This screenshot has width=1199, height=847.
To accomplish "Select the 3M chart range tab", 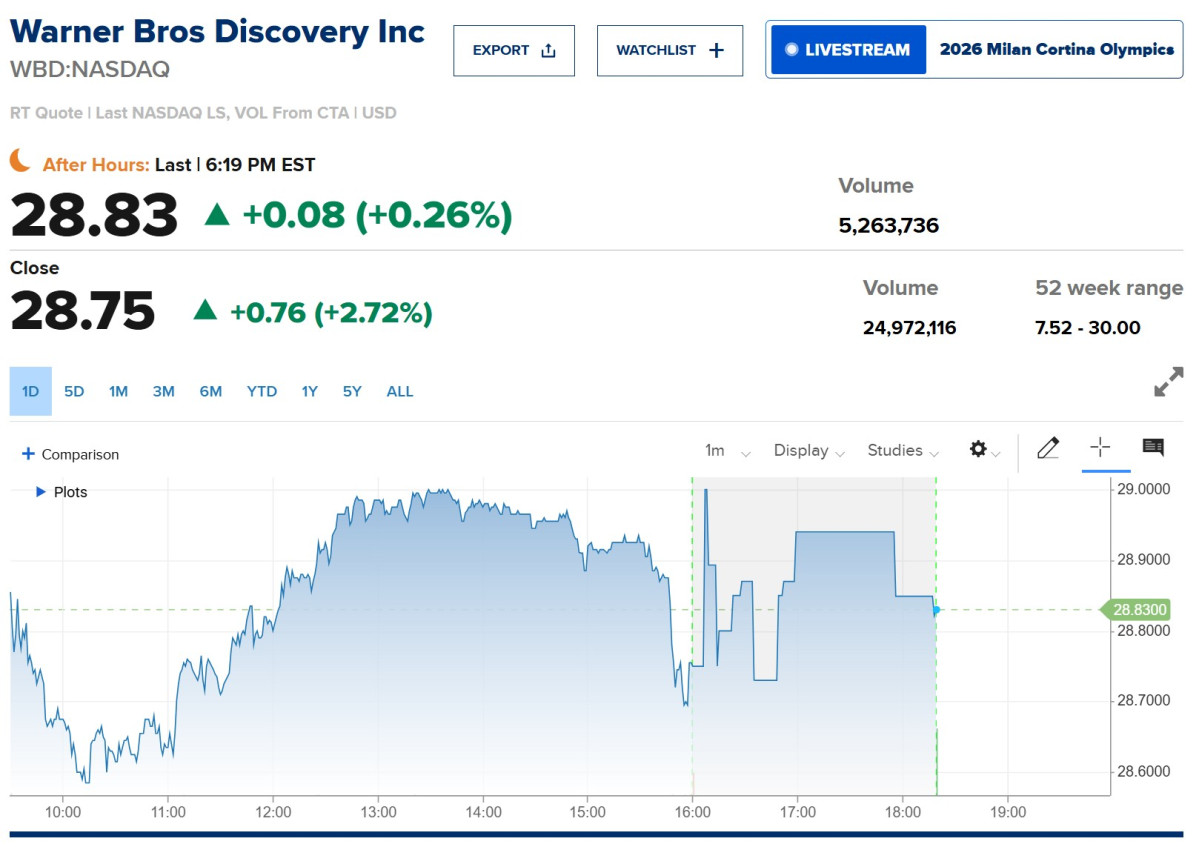I will (164, 391).
